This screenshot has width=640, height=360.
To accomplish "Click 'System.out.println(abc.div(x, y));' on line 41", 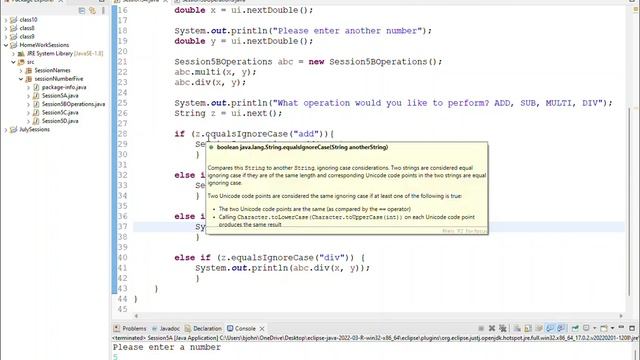I will coord(282,268).
